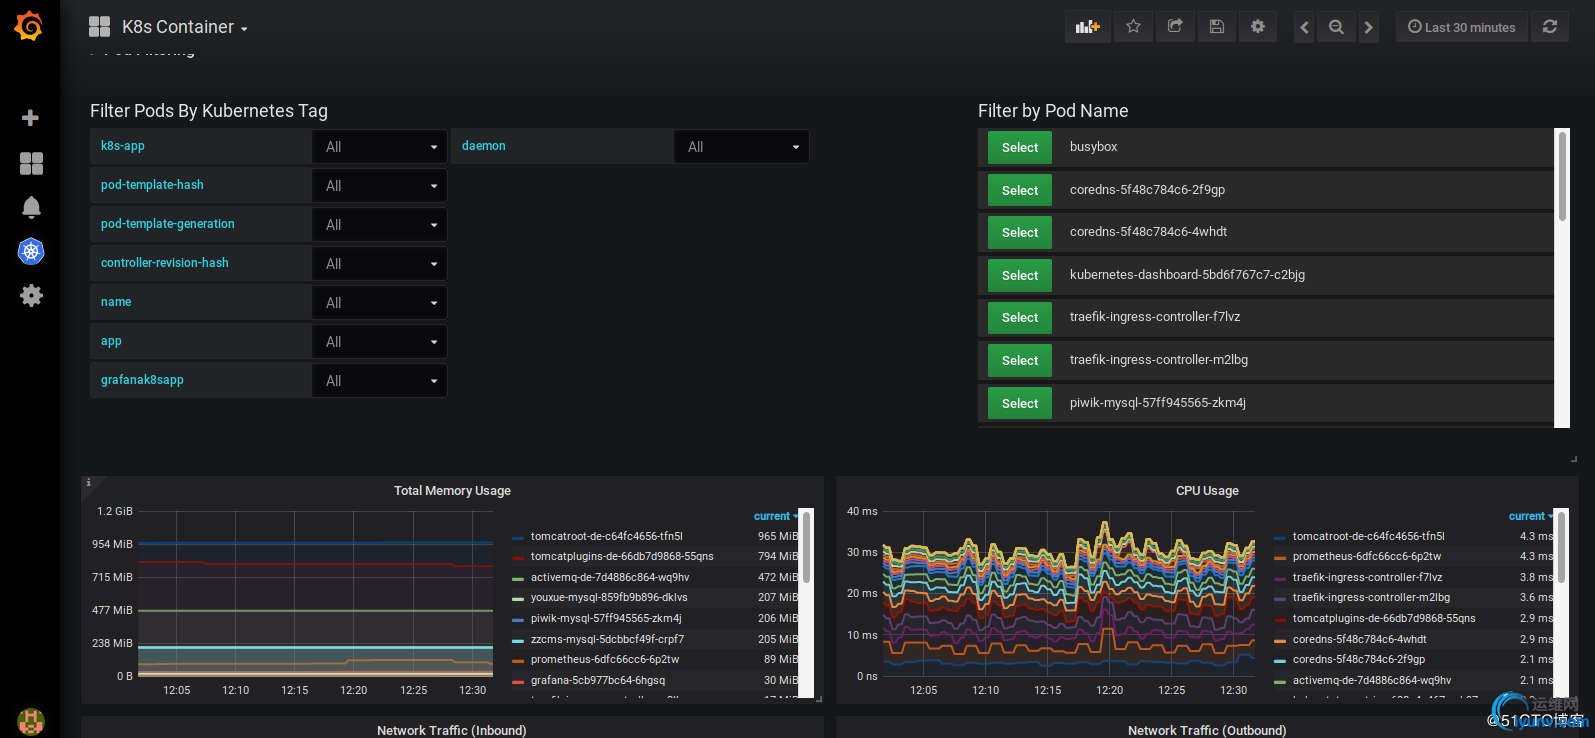Screen dimensions: 1595x738
Task: Click the Total Memory Usage info corner
Action: 88,483
